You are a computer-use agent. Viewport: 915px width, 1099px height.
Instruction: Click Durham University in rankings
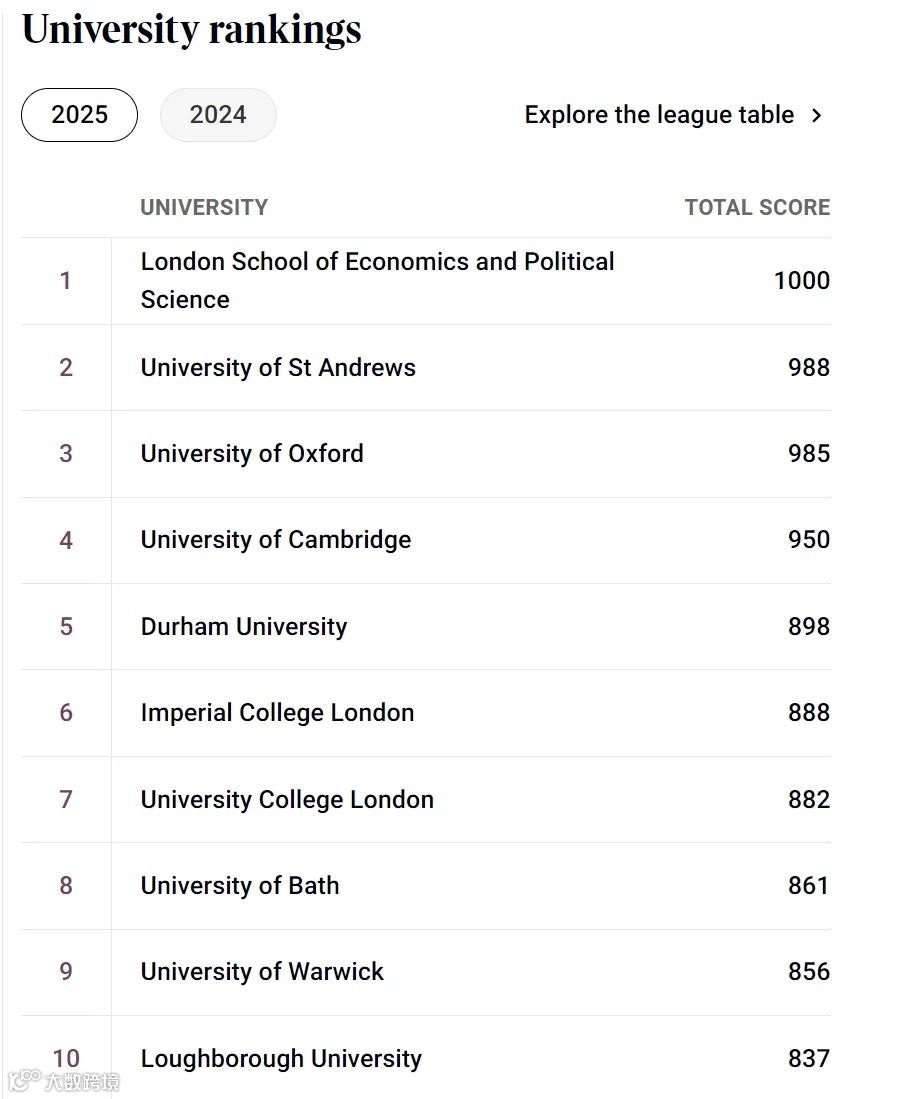click(244, 627)
